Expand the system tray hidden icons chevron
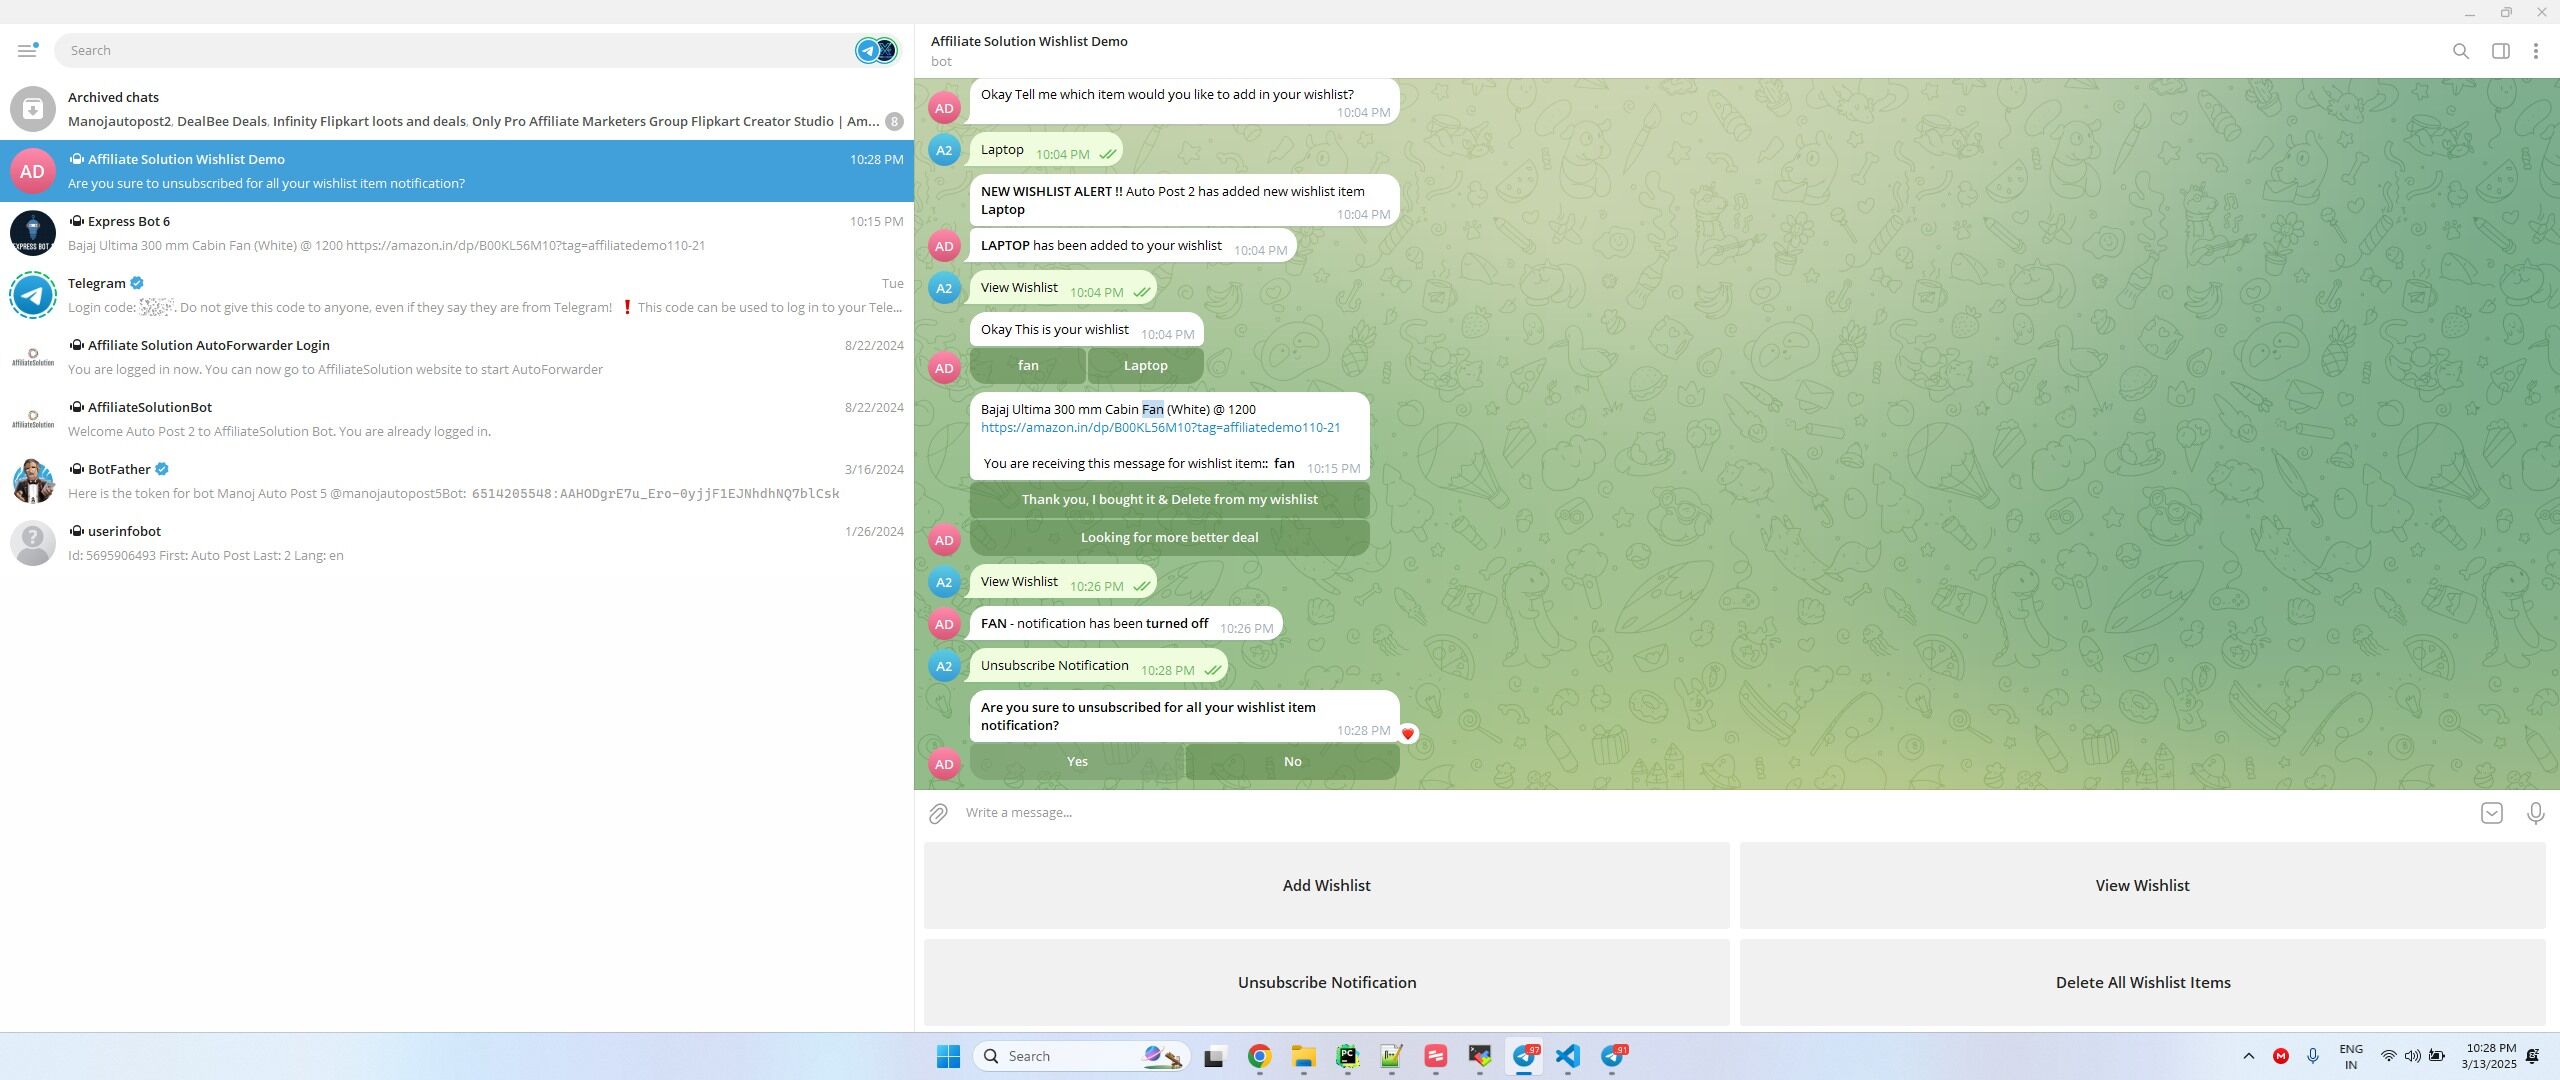 coord(2248,1056)
